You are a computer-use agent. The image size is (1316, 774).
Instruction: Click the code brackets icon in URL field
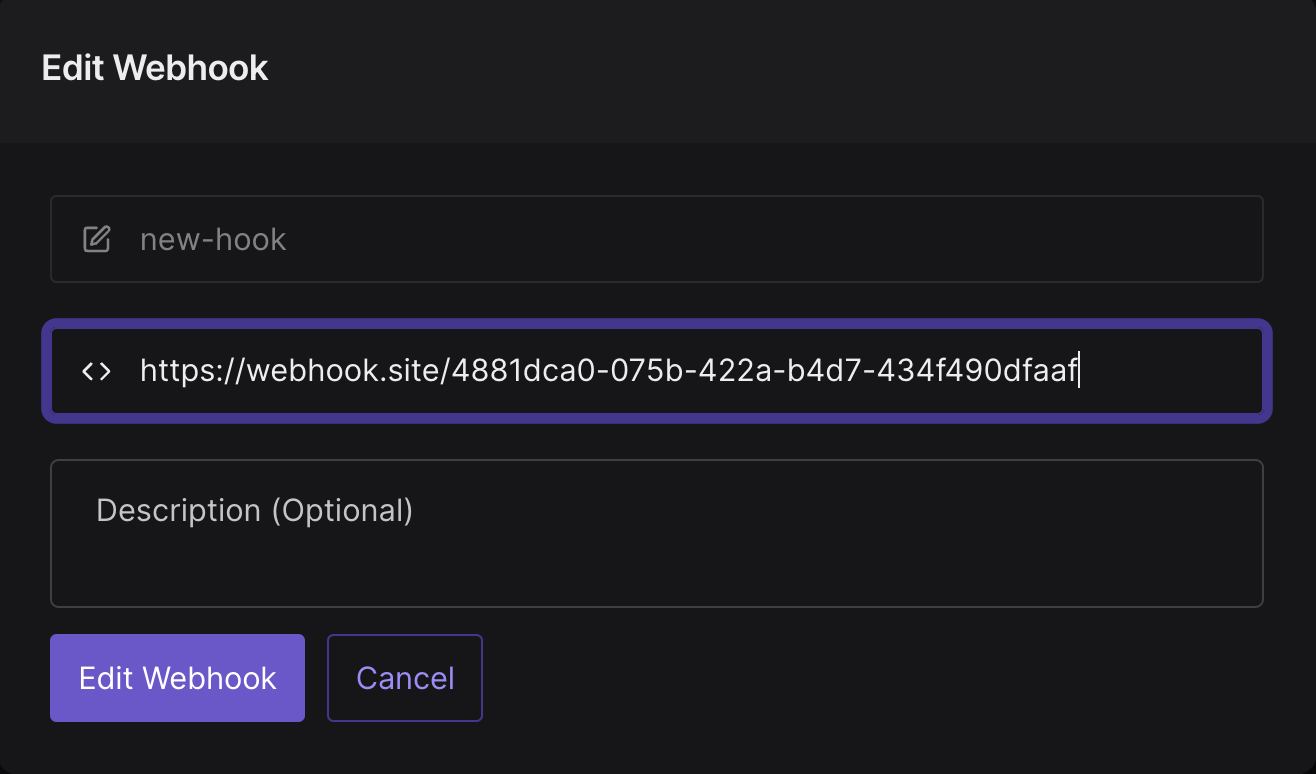(x=96, y=371)
